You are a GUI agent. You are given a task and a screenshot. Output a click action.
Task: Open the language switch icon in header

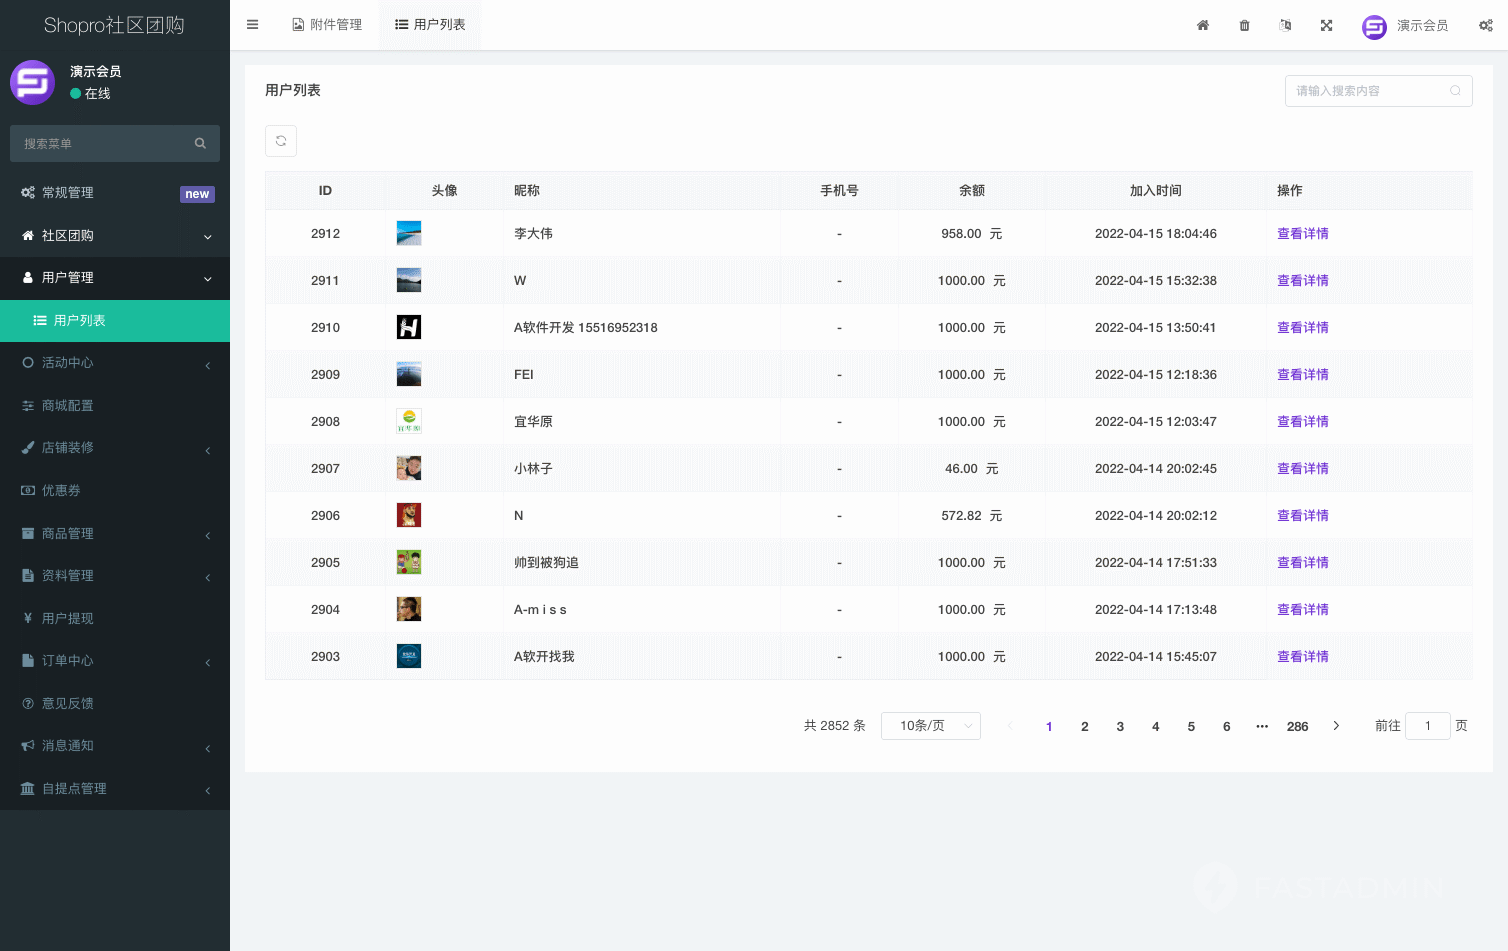[1285, 25]
